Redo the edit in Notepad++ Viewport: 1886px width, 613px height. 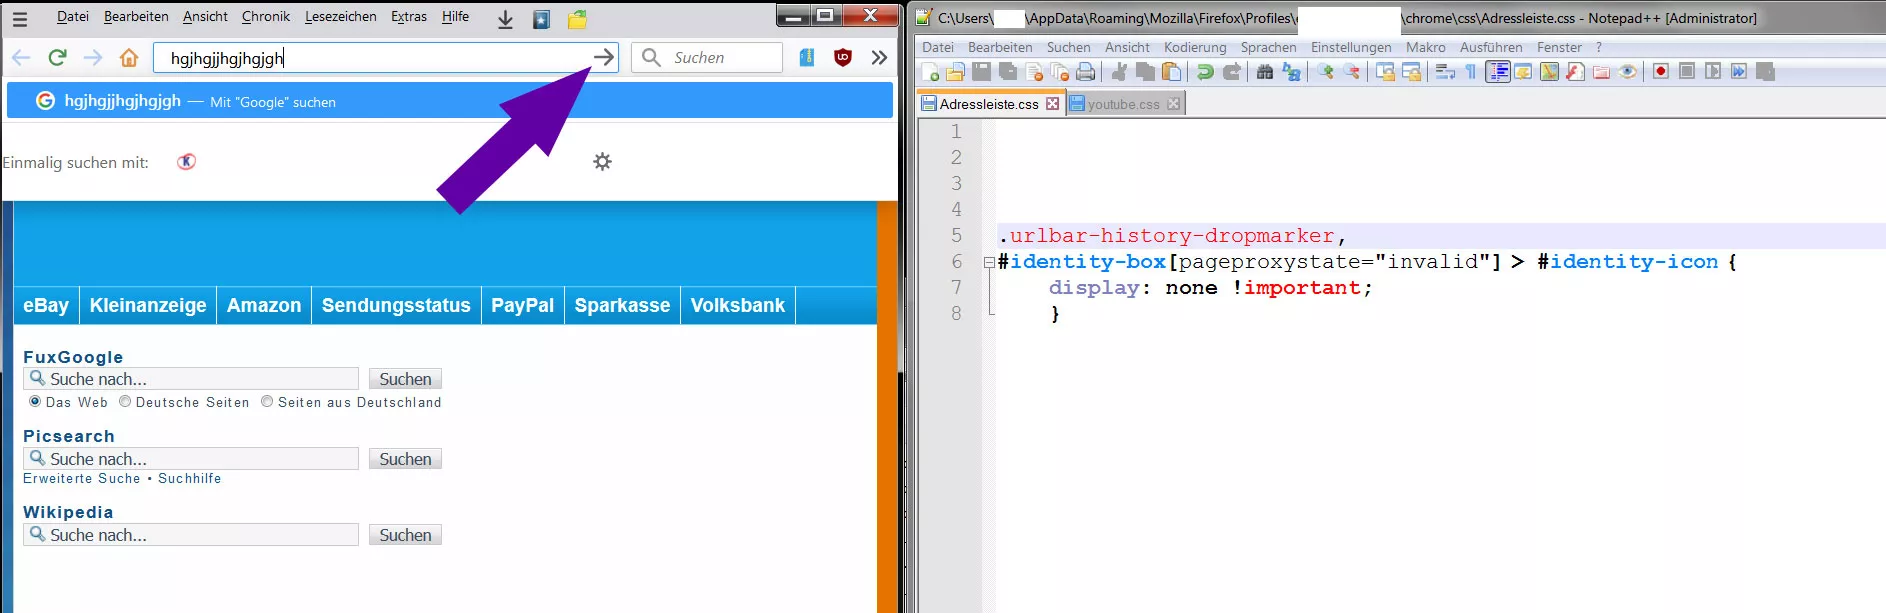pos(1232,72)
